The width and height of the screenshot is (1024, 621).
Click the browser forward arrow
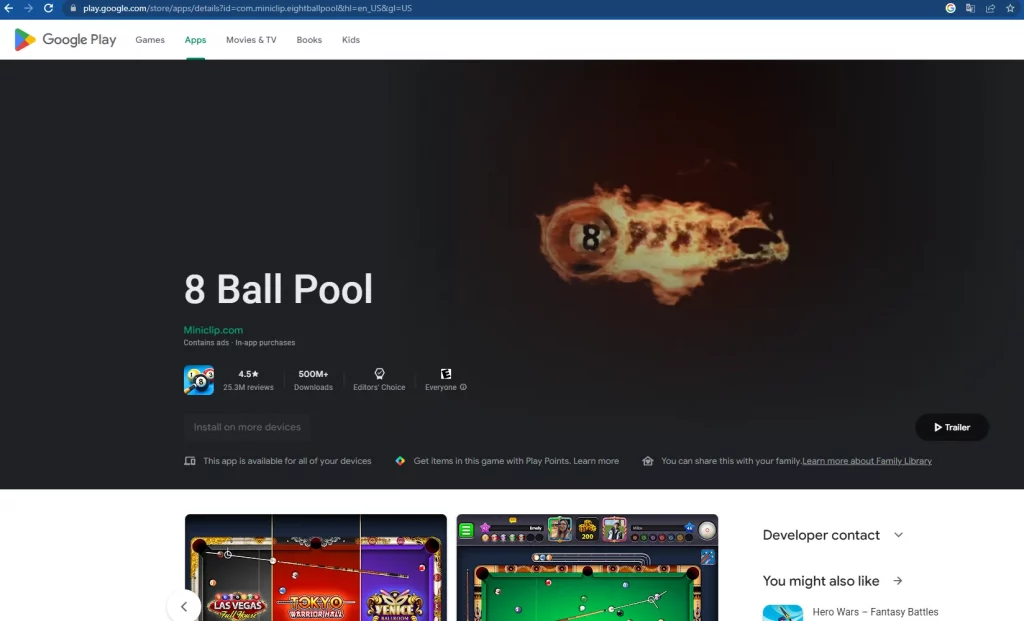[x=28, y=8]
